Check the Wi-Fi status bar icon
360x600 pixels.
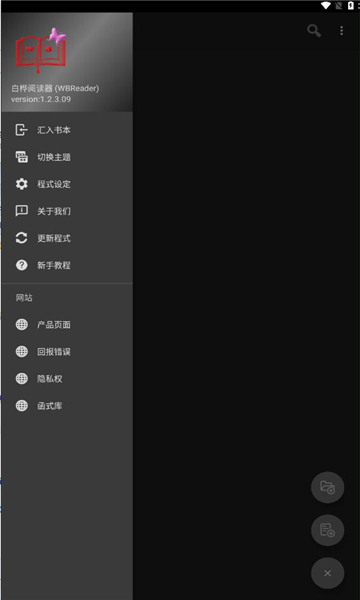coord(326,5)
